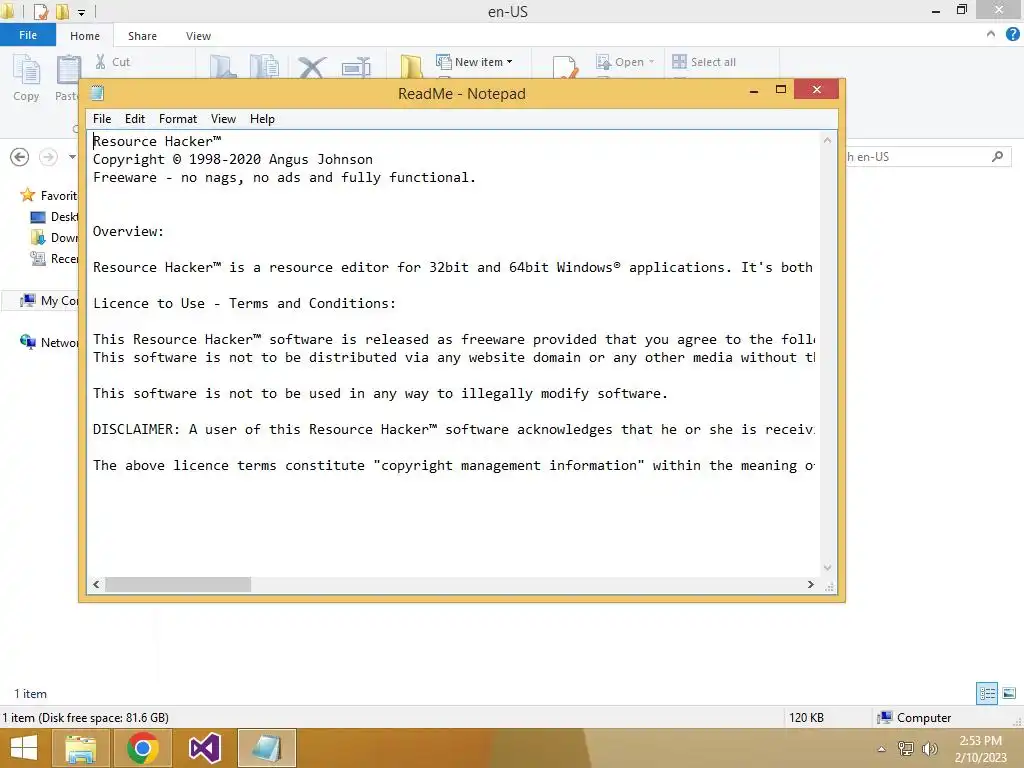The height and width of the screenshot is (768, 1024).
Task: Click the '120 KB' status bar entry
Action: coord(806,718)
